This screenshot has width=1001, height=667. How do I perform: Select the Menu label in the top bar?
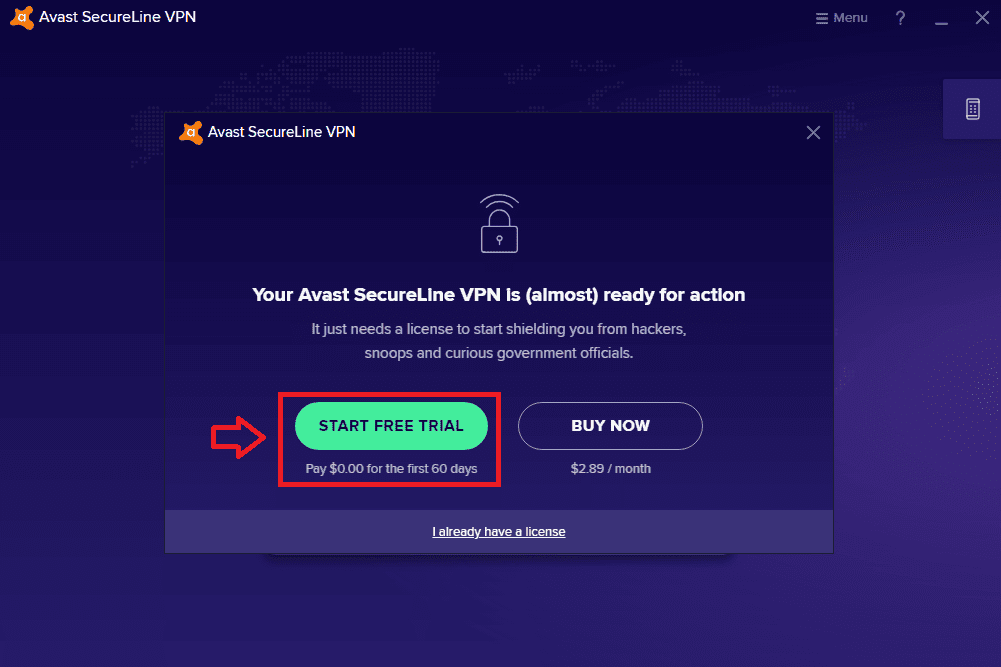pyautogui.click(x=850, y=18)
